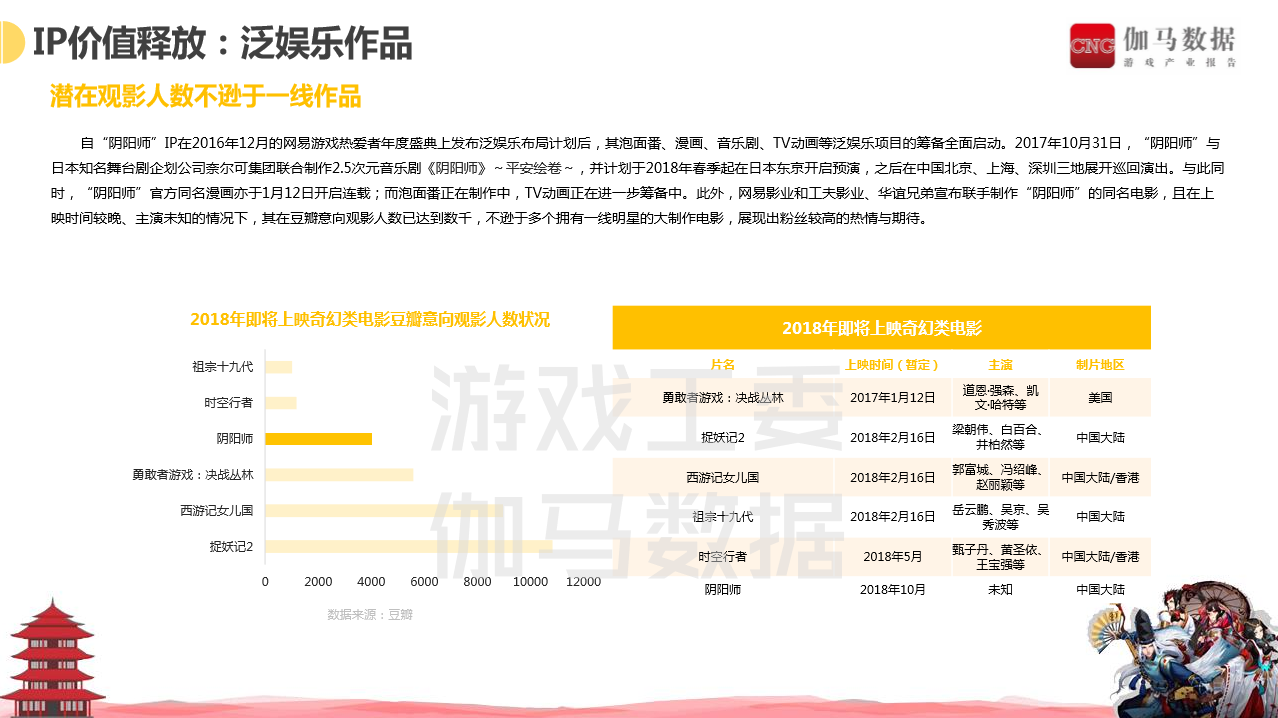Select the highlighted 阴阳师 bar in the chart
This screenshot has width=1278, height=718.
tap(318, 439)
